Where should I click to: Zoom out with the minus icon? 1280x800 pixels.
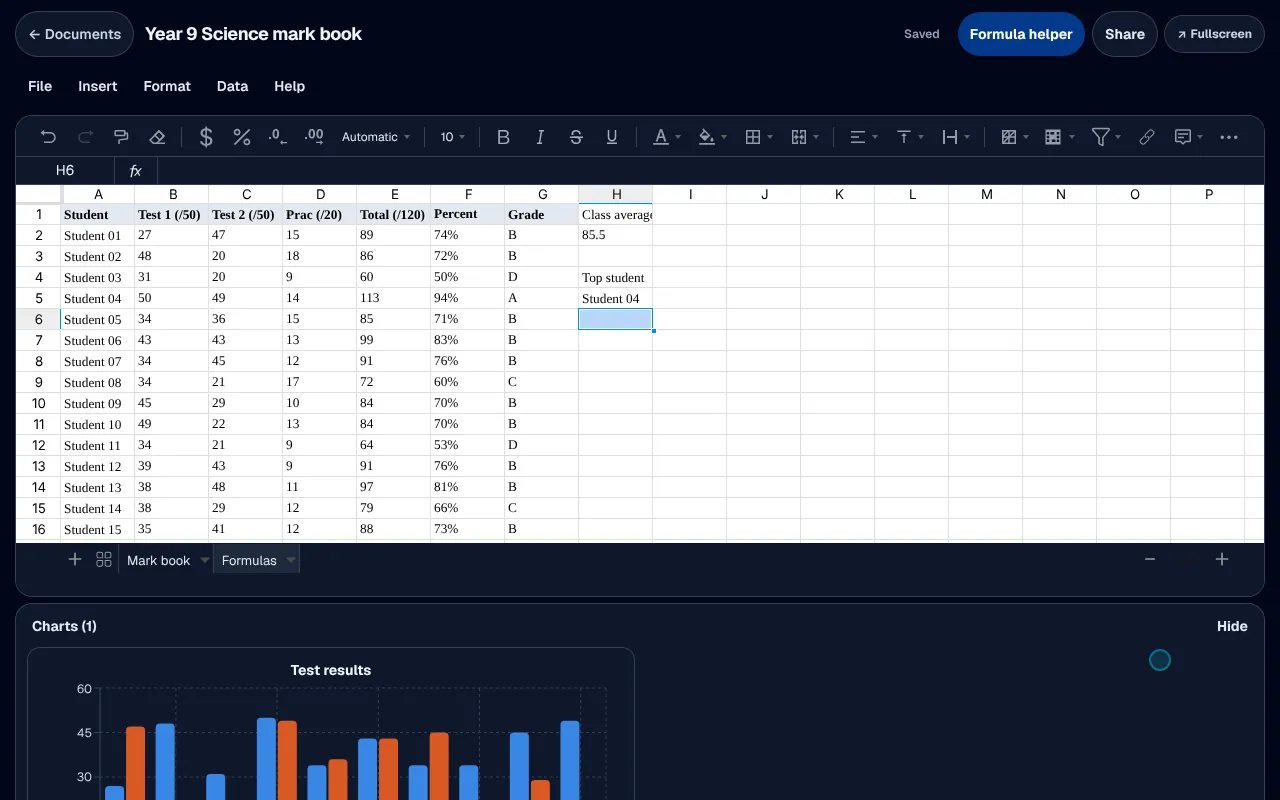click(1150, 560)
